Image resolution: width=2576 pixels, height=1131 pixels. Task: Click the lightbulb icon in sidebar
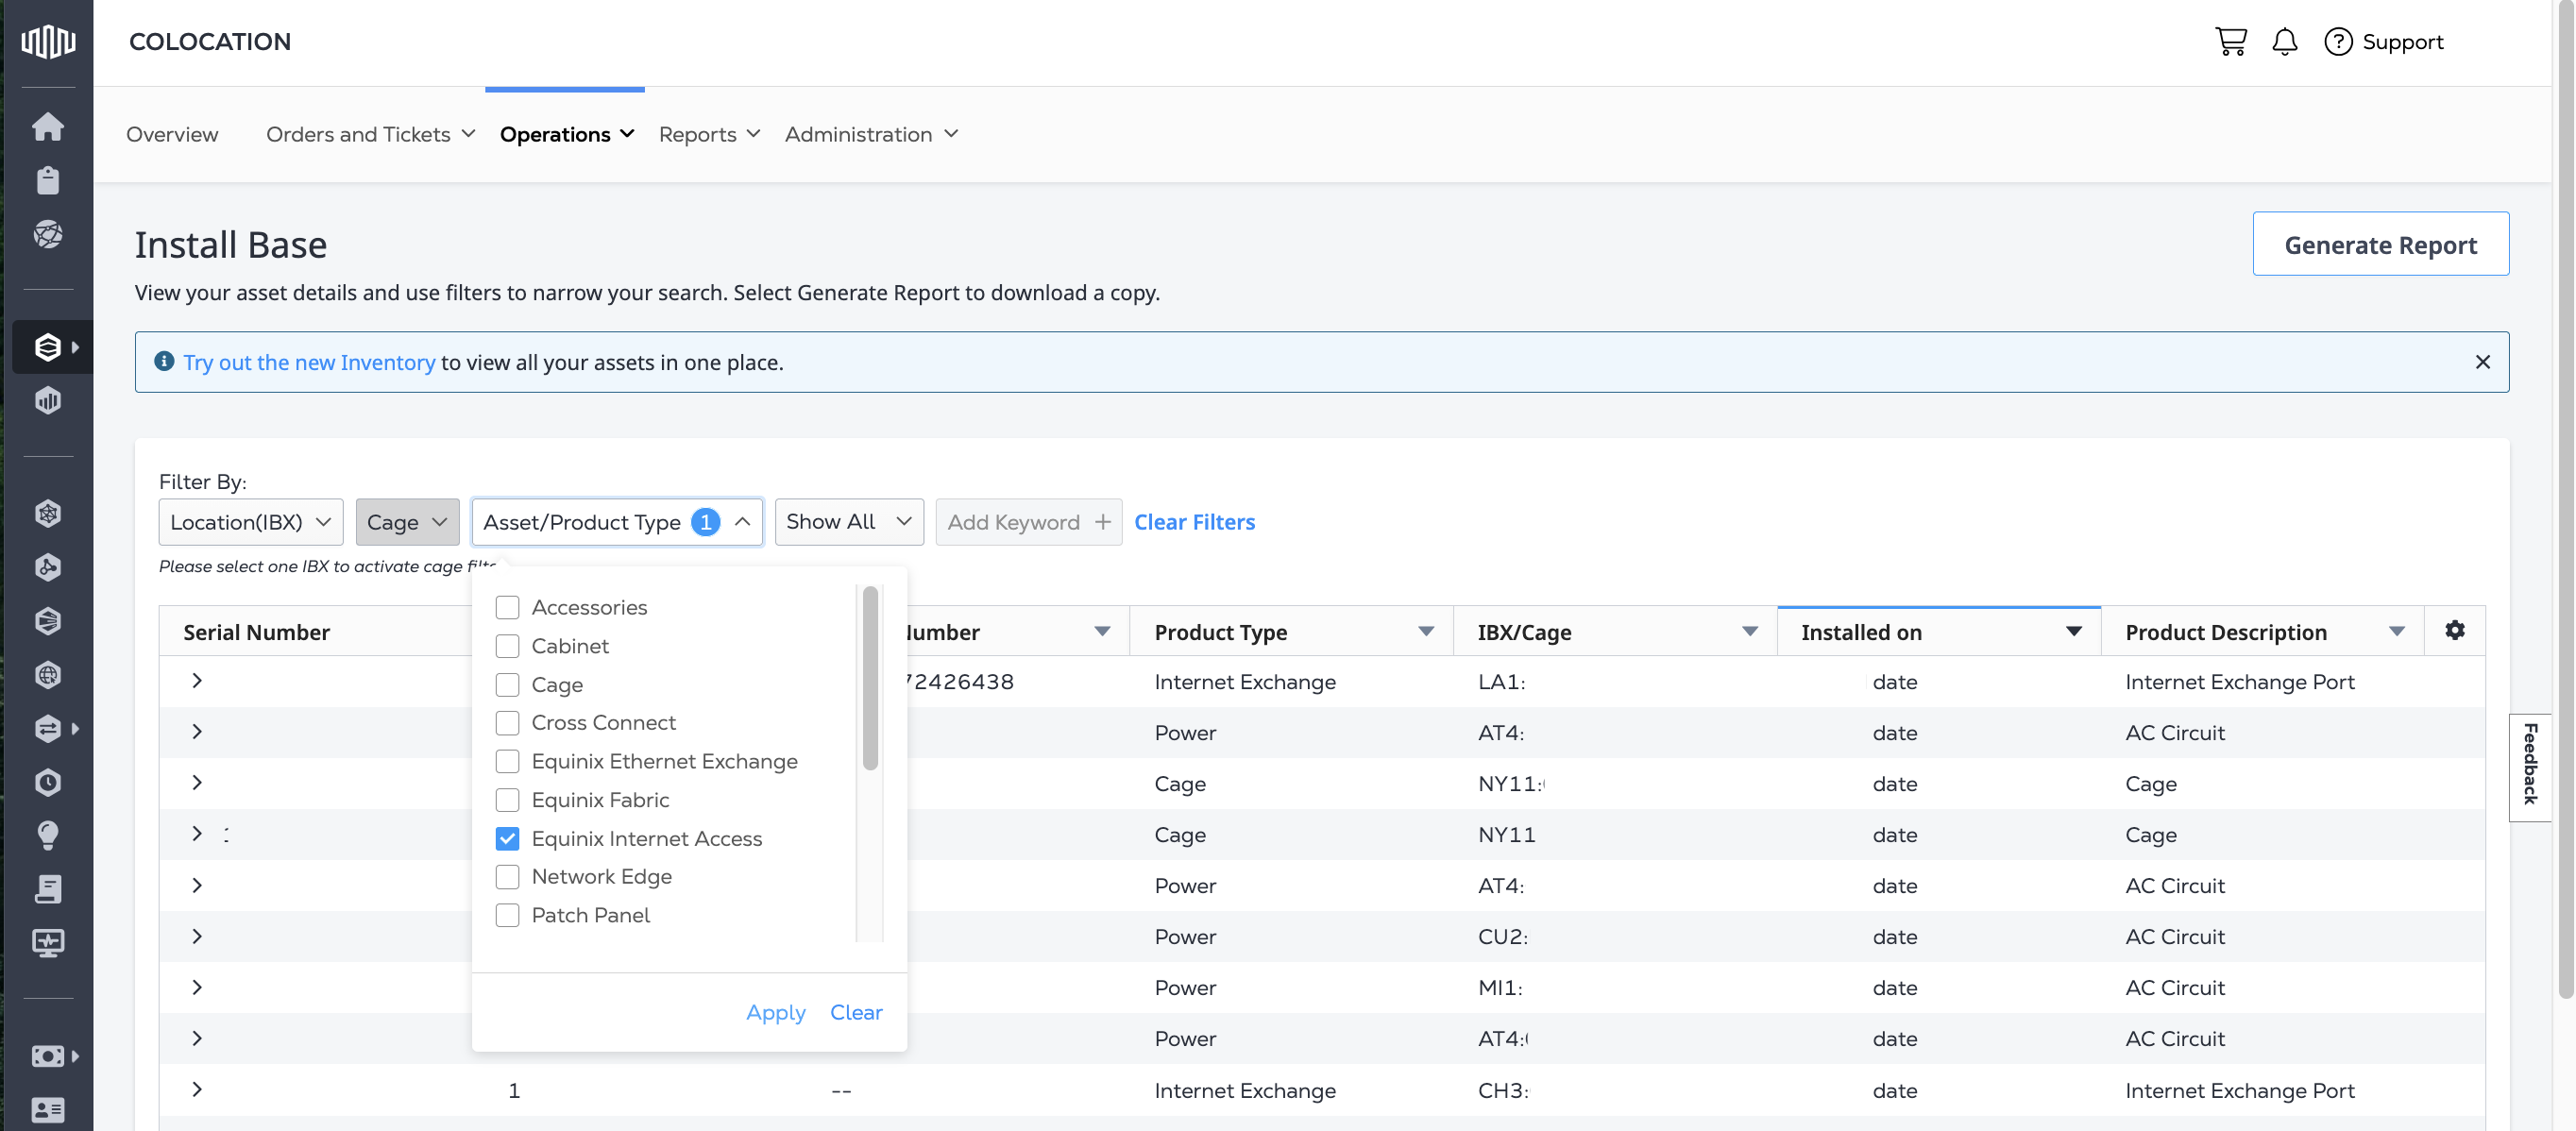coord(47,834)
